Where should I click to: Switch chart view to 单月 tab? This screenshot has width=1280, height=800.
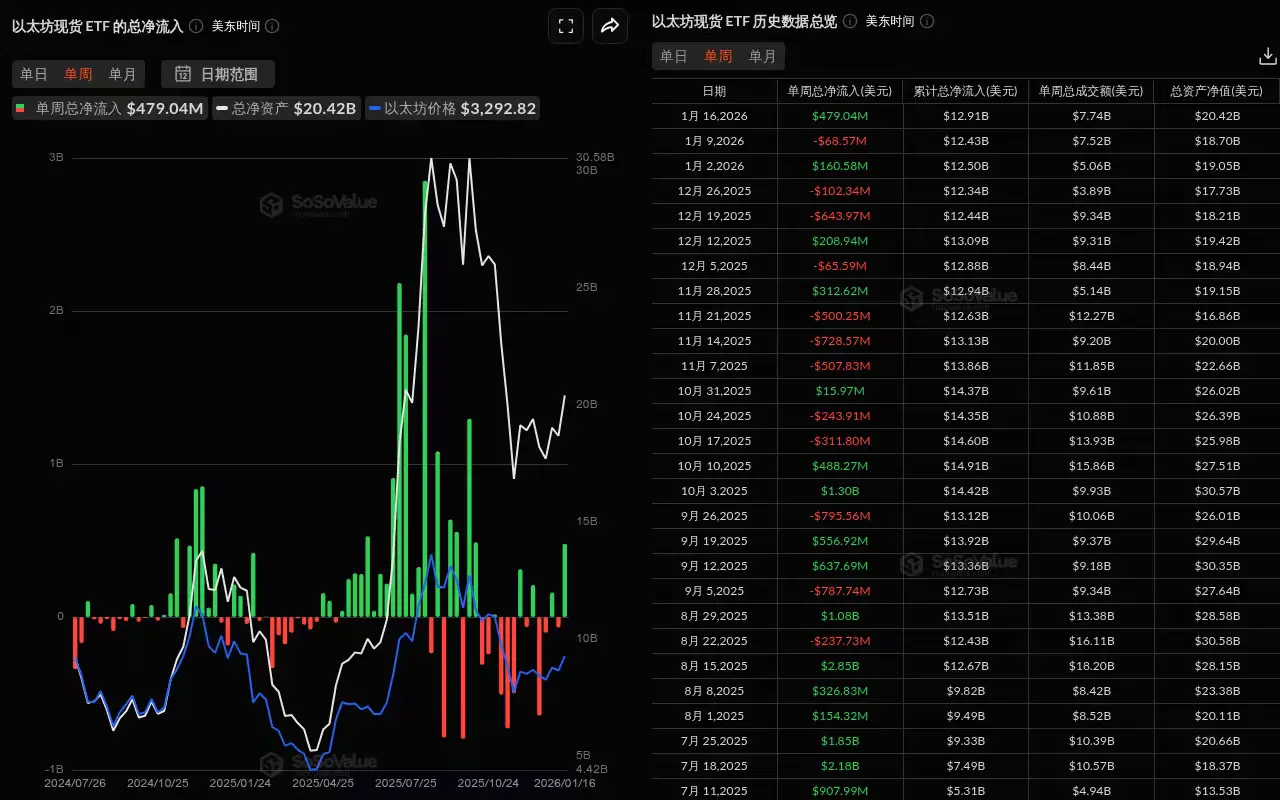click(x=122, y=74)
